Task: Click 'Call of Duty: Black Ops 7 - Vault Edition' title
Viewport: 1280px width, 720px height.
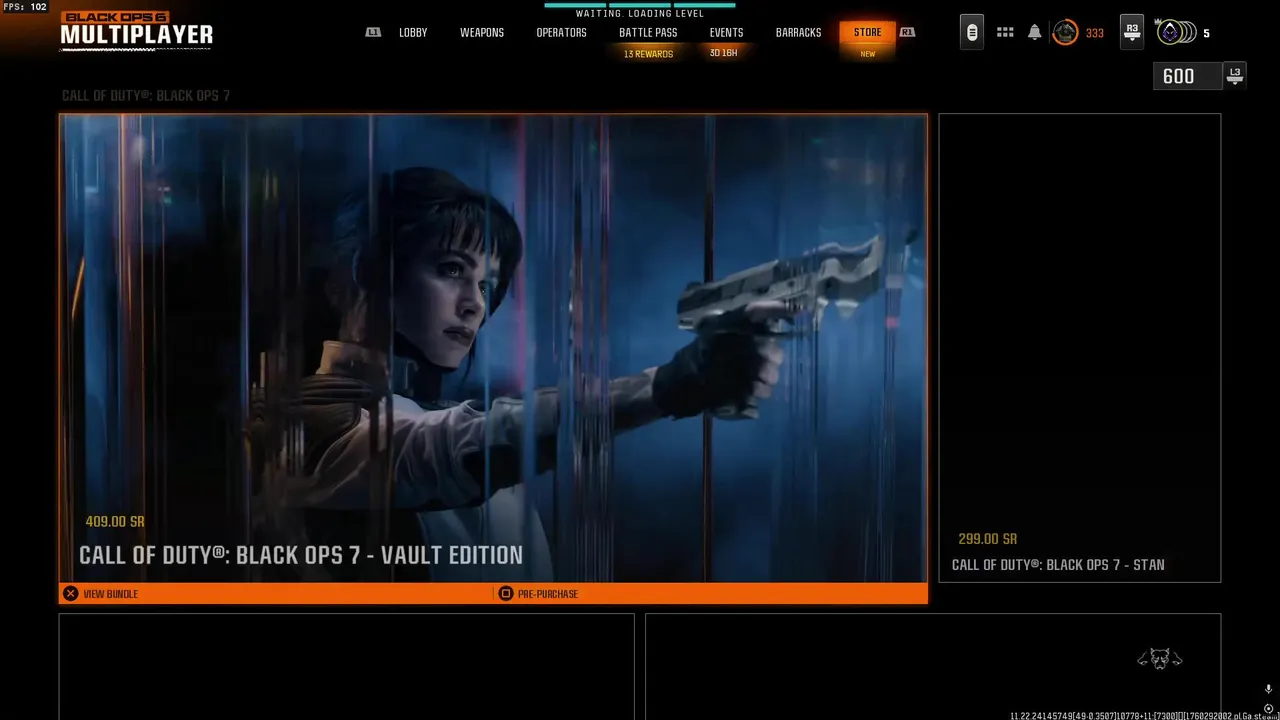Action: click(x=301, y=556)
